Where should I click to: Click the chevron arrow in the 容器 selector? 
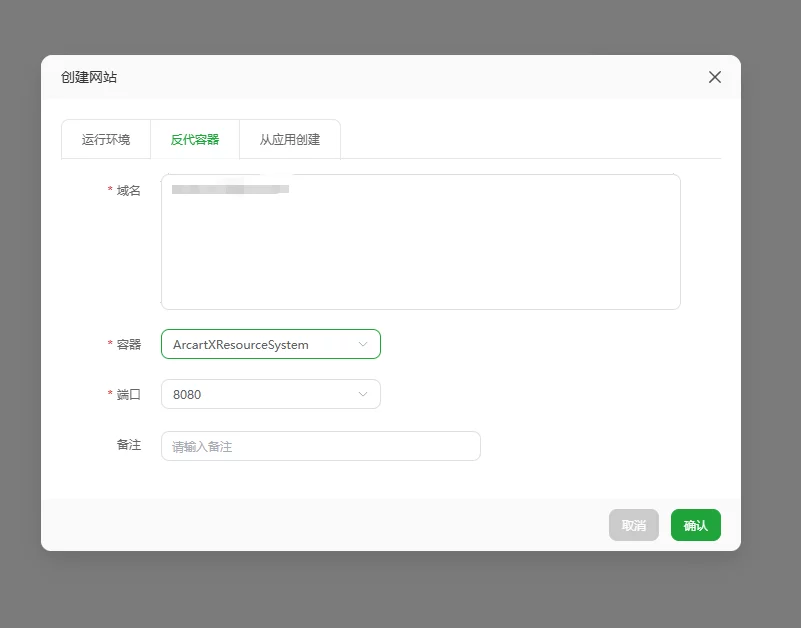point(363,344)
